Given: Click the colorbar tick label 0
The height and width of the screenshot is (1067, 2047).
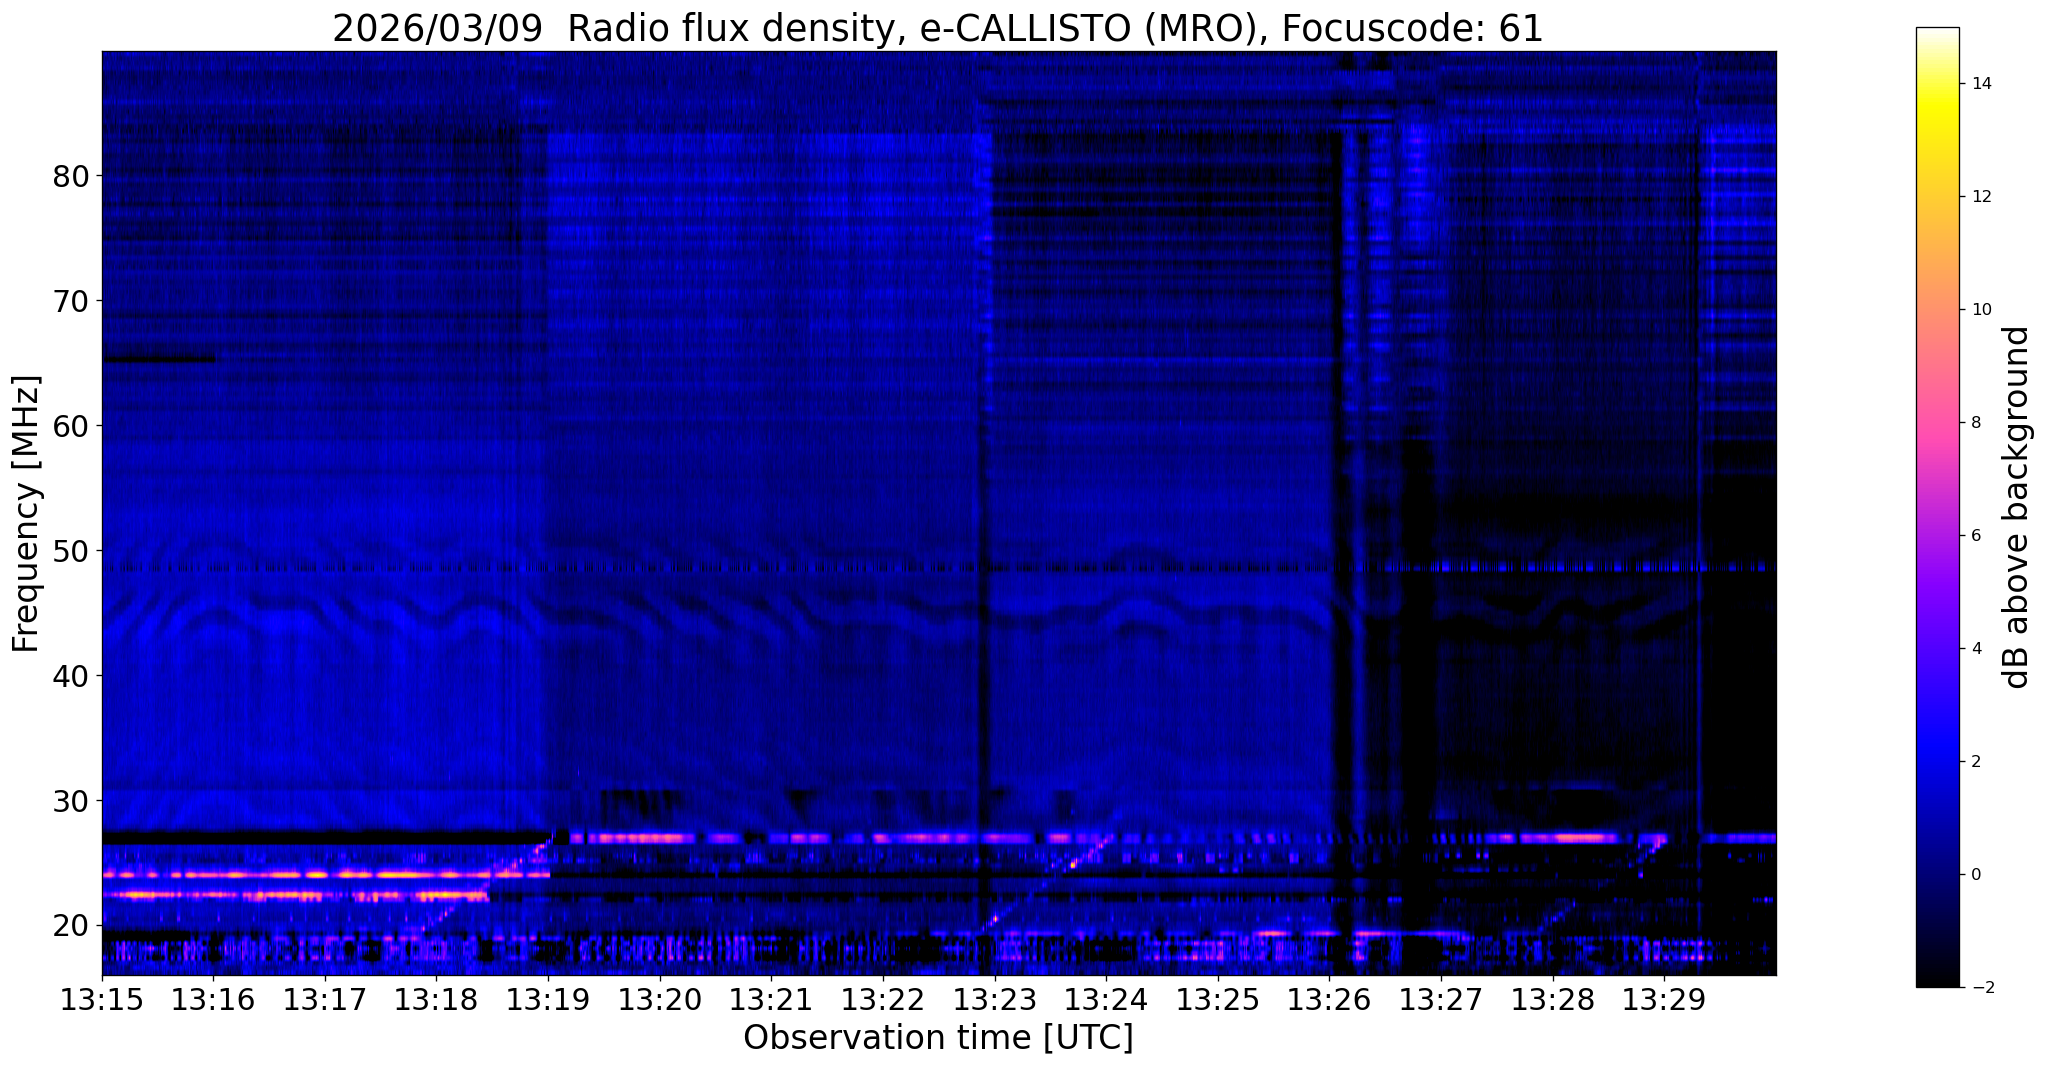Looking at the screenshot, I should pos(1977,874).
